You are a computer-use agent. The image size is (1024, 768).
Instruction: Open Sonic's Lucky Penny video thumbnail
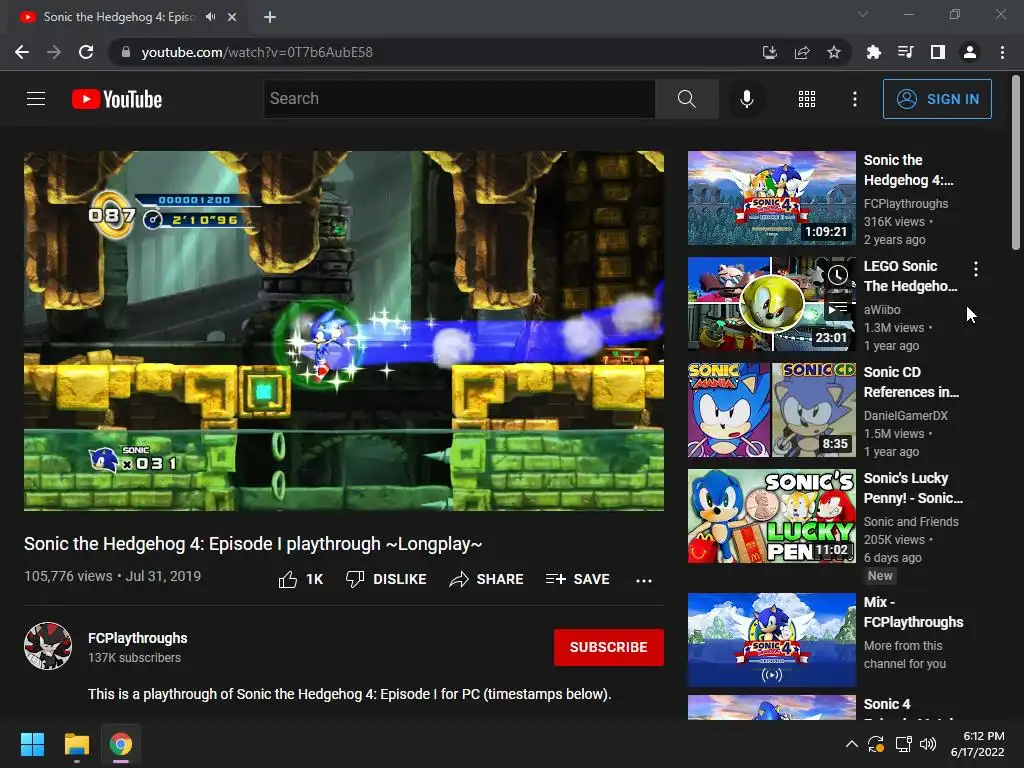click(771, 516)
